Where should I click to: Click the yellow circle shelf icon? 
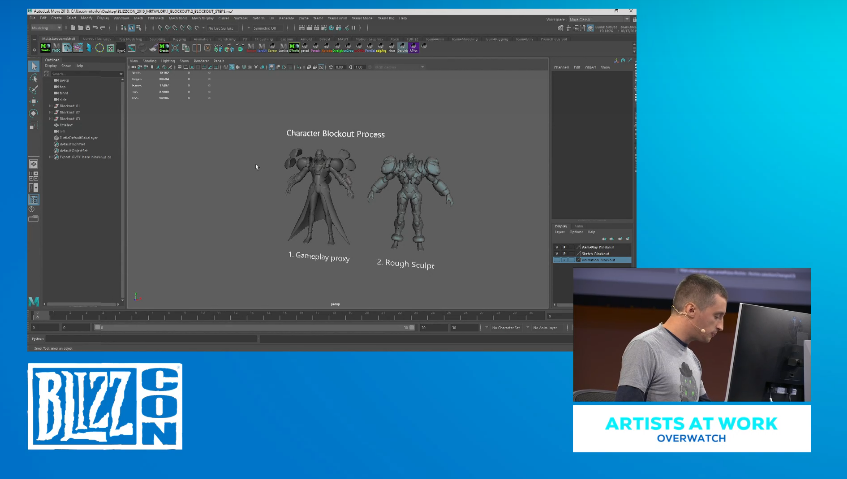[99, 48]
